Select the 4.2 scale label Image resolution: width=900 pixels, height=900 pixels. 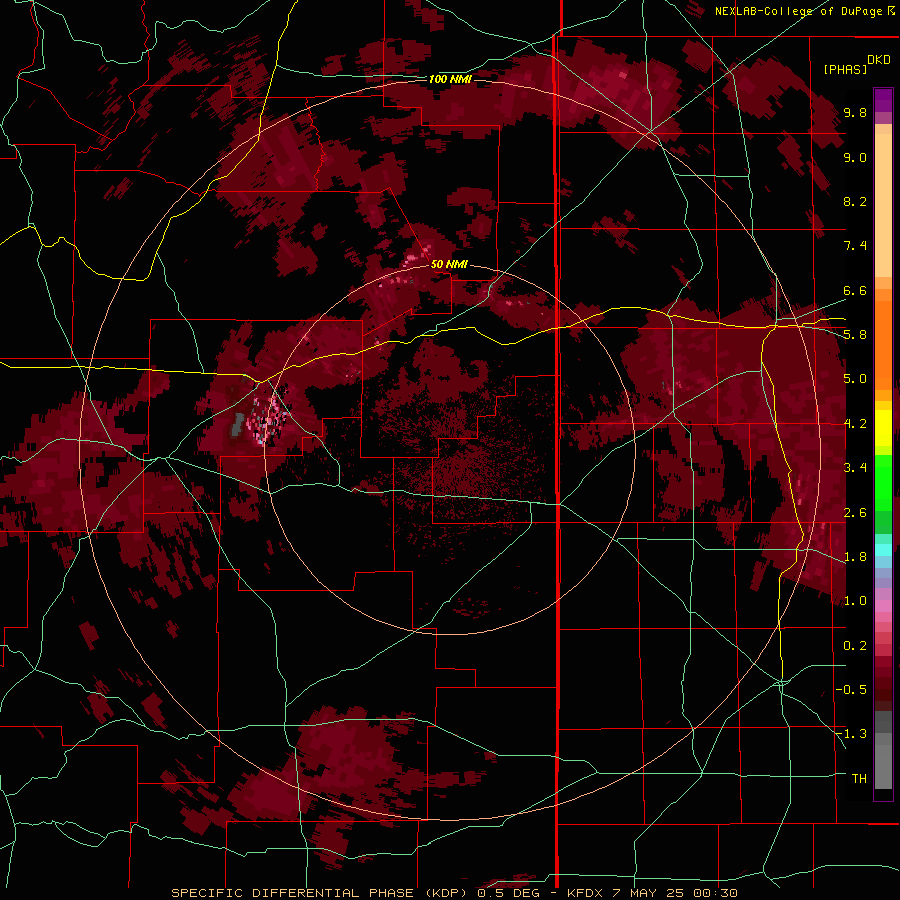(x=855, y=424)
